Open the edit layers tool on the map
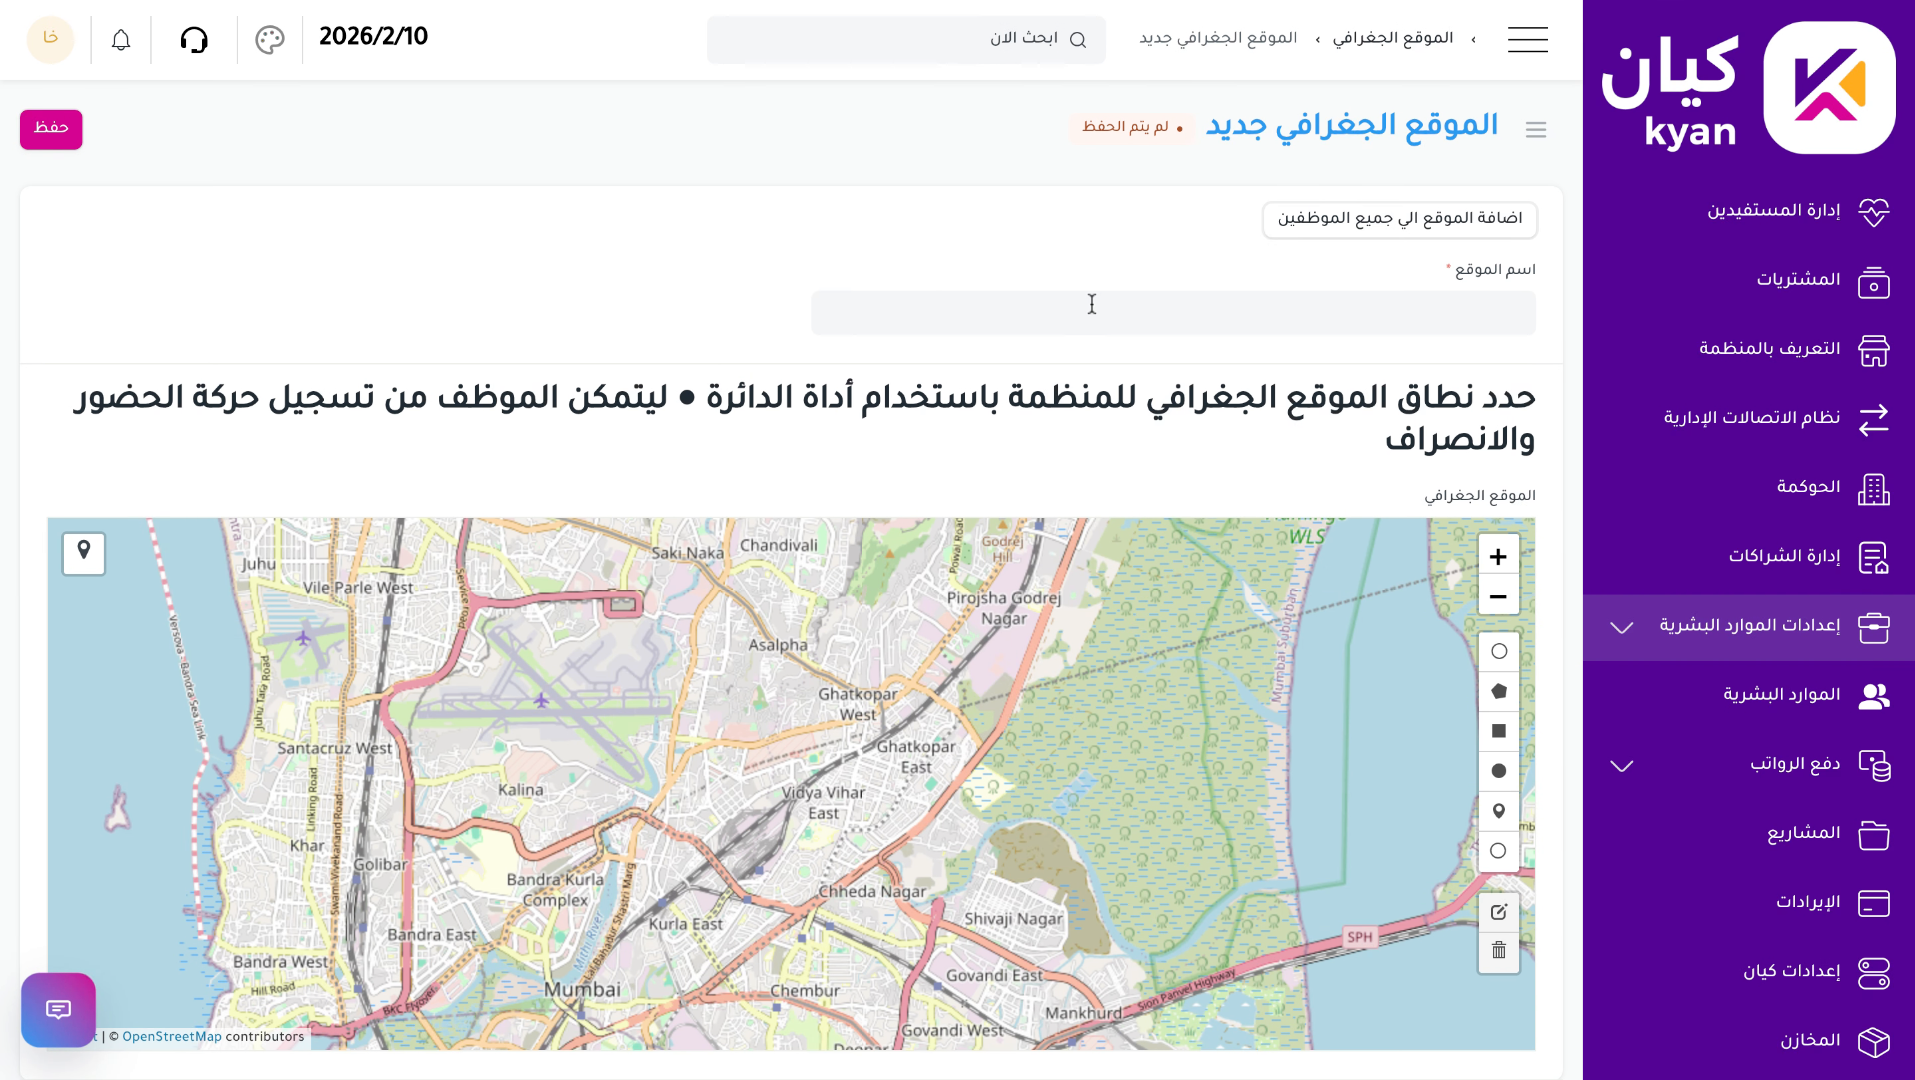 [1498, 911]
